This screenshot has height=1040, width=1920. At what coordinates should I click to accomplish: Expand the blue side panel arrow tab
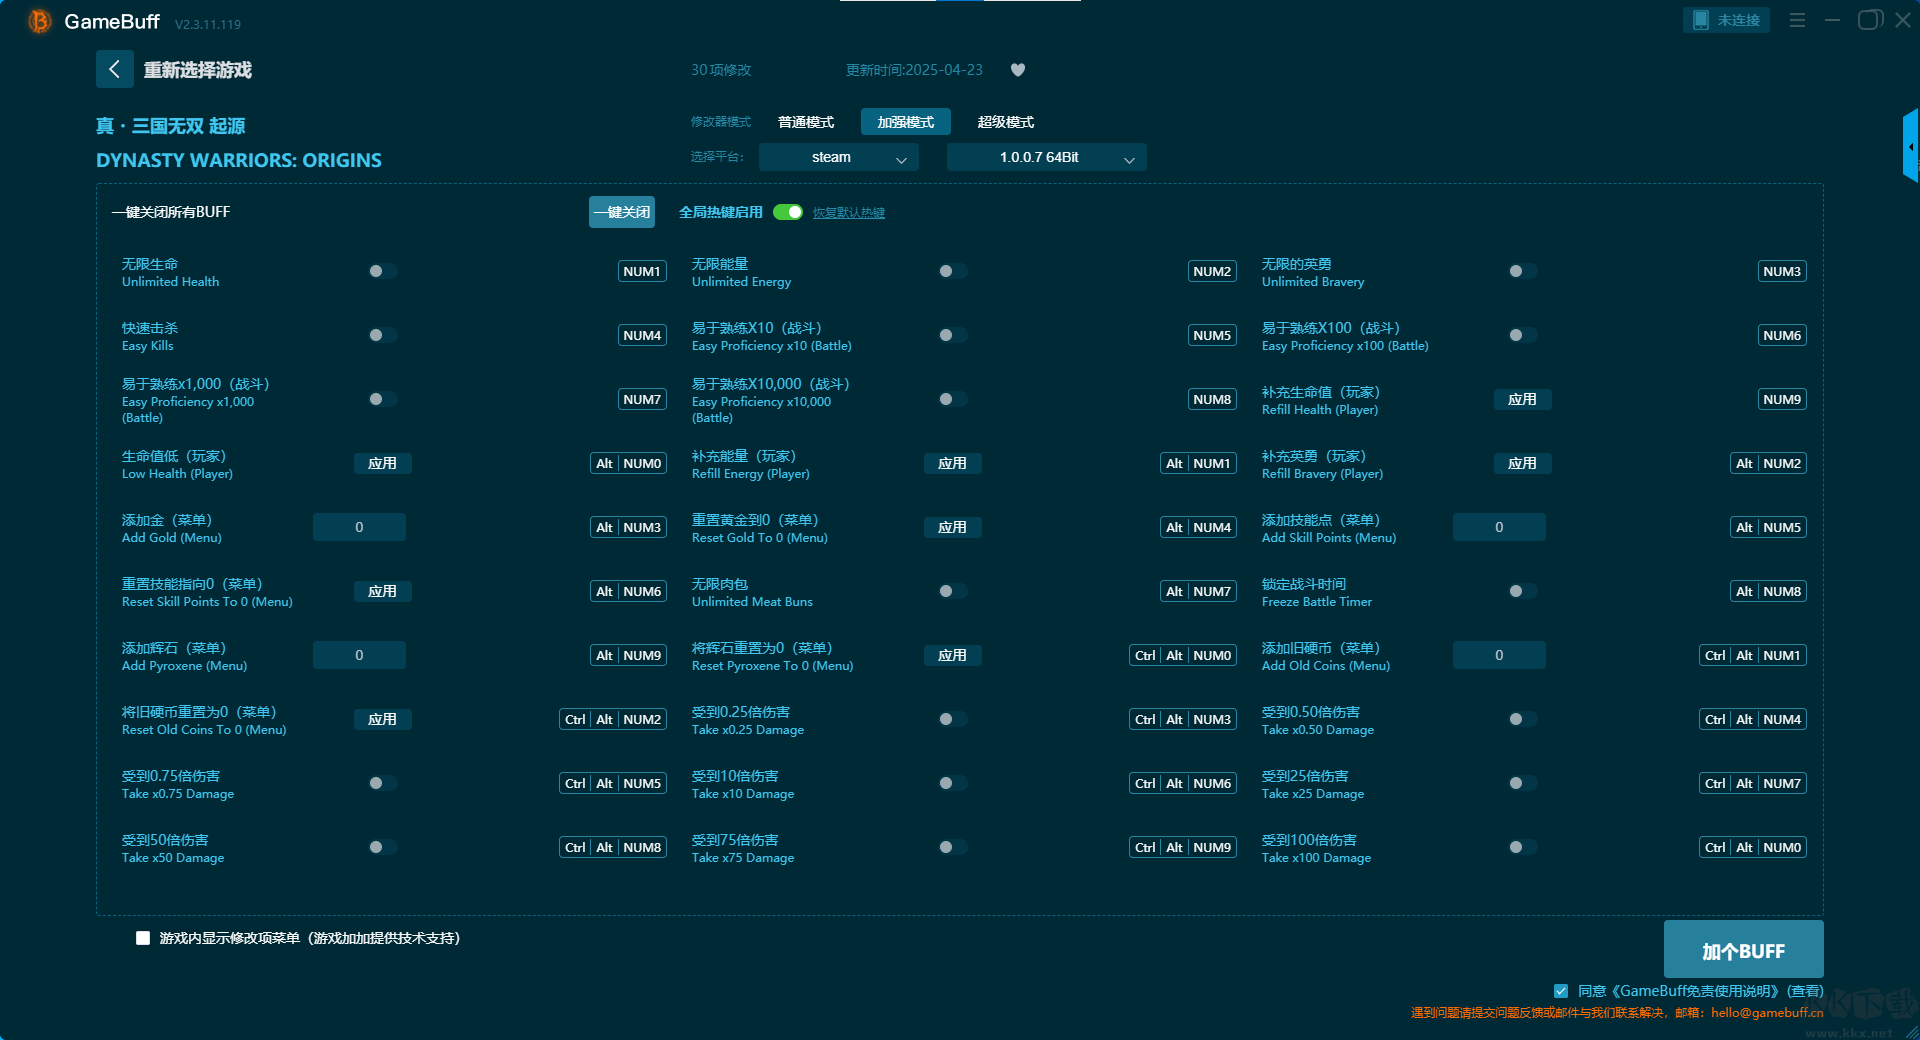1911,146
